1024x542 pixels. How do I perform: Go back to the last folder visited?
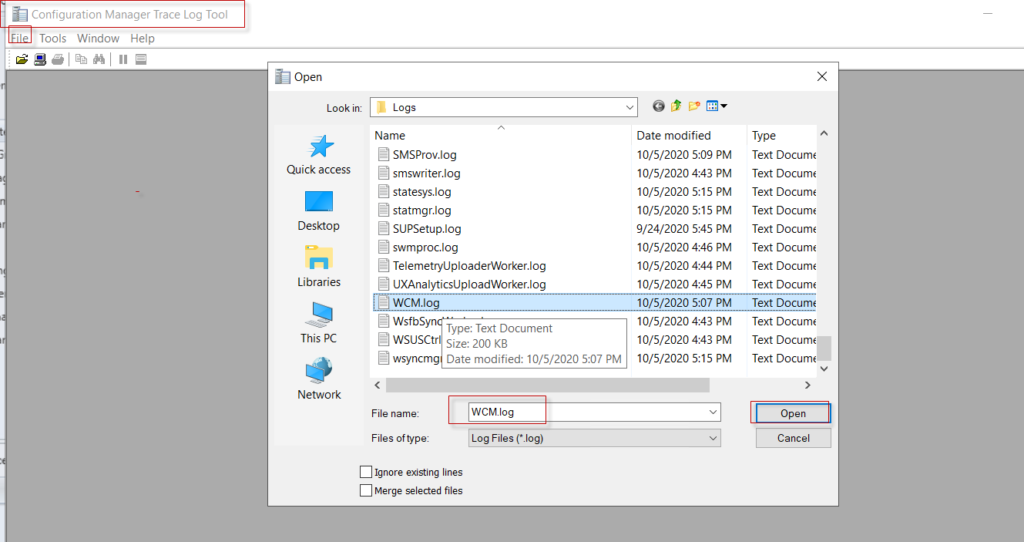tap(658, 106)
